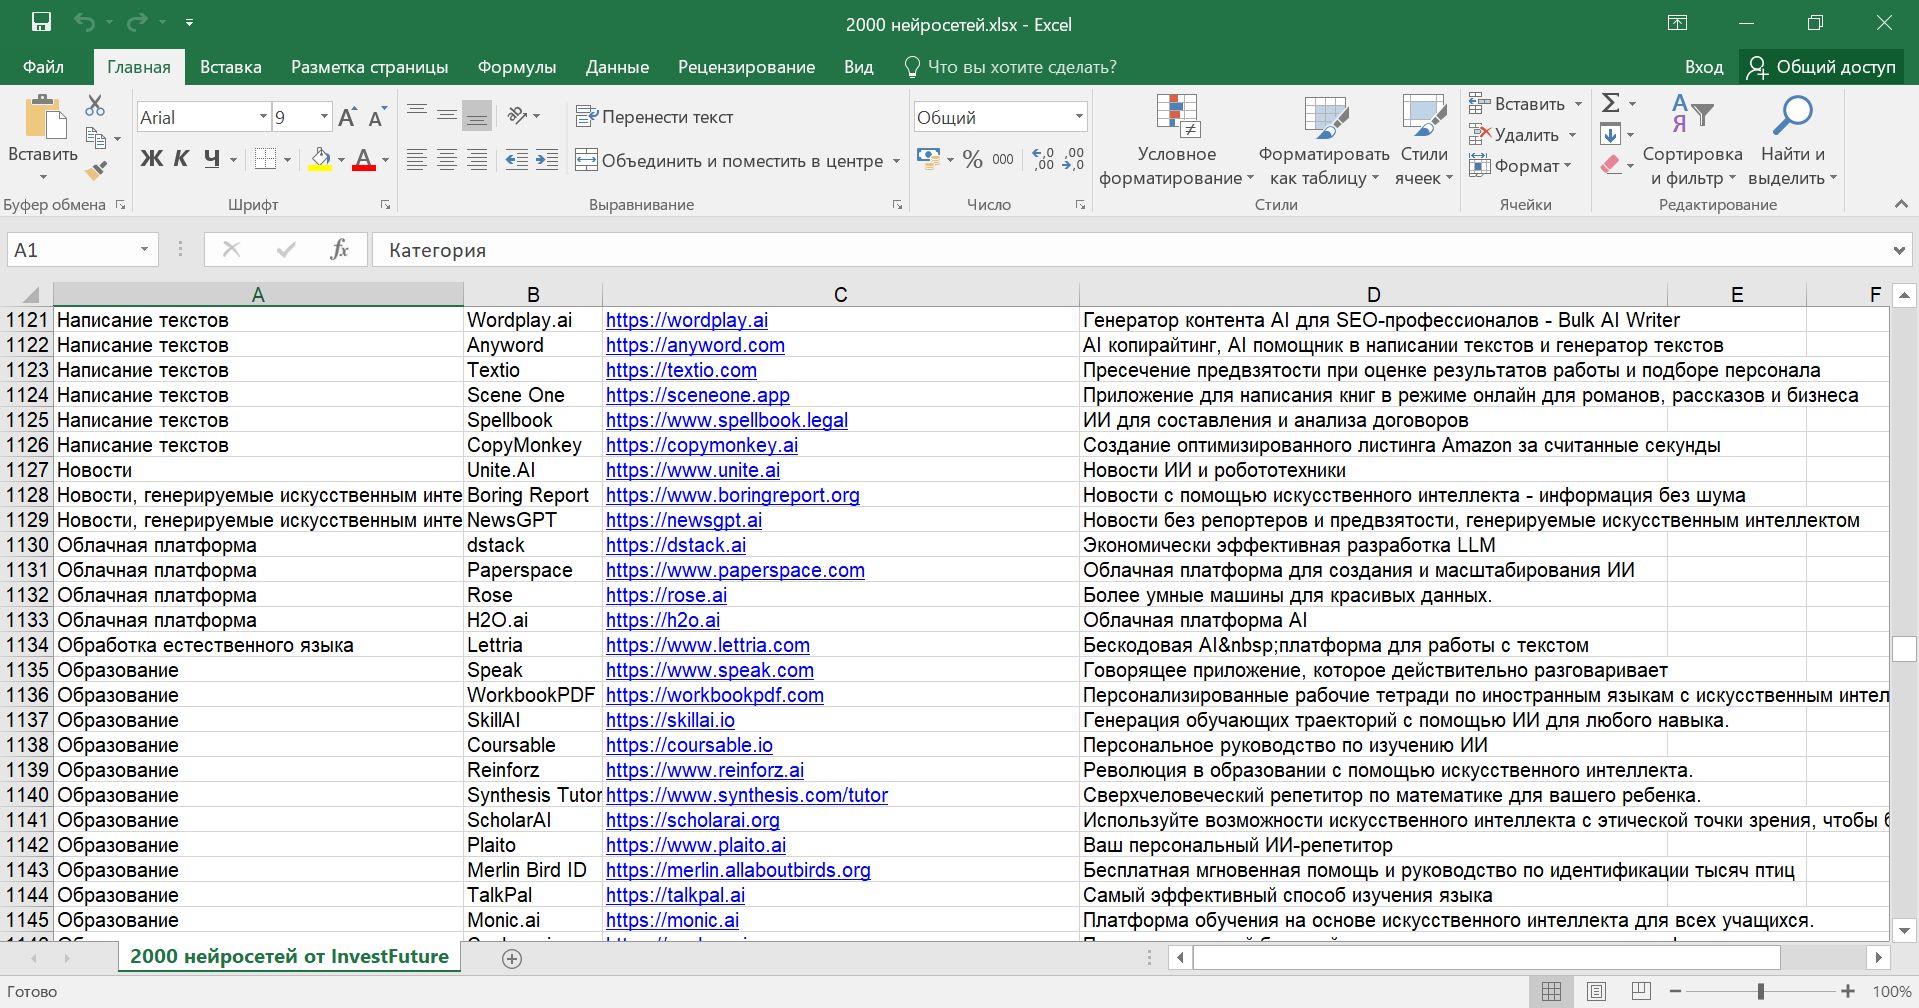Open the https://wordplay.ai hyperlink
The image size is (1919, 1008).
coord(687,320)
